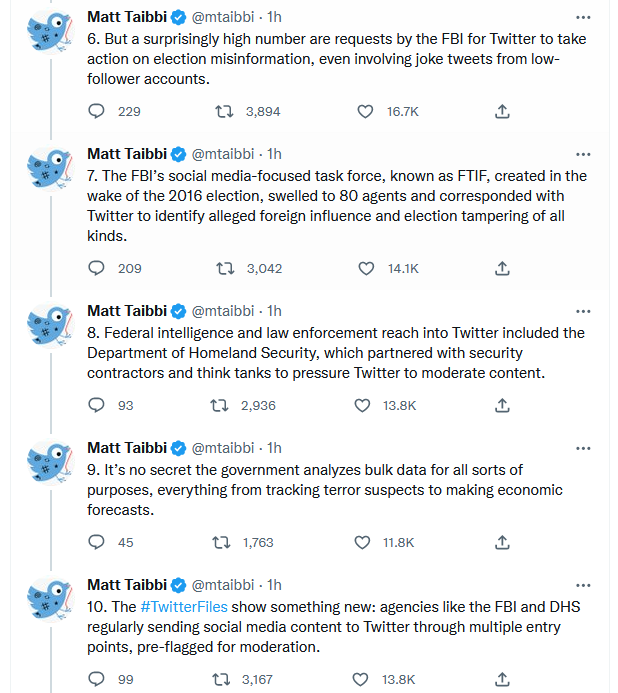Retweet tweet 9 with 1,763 retweets
The height and width of the screenshot is (693, 618).
click(x=221, y=542)
